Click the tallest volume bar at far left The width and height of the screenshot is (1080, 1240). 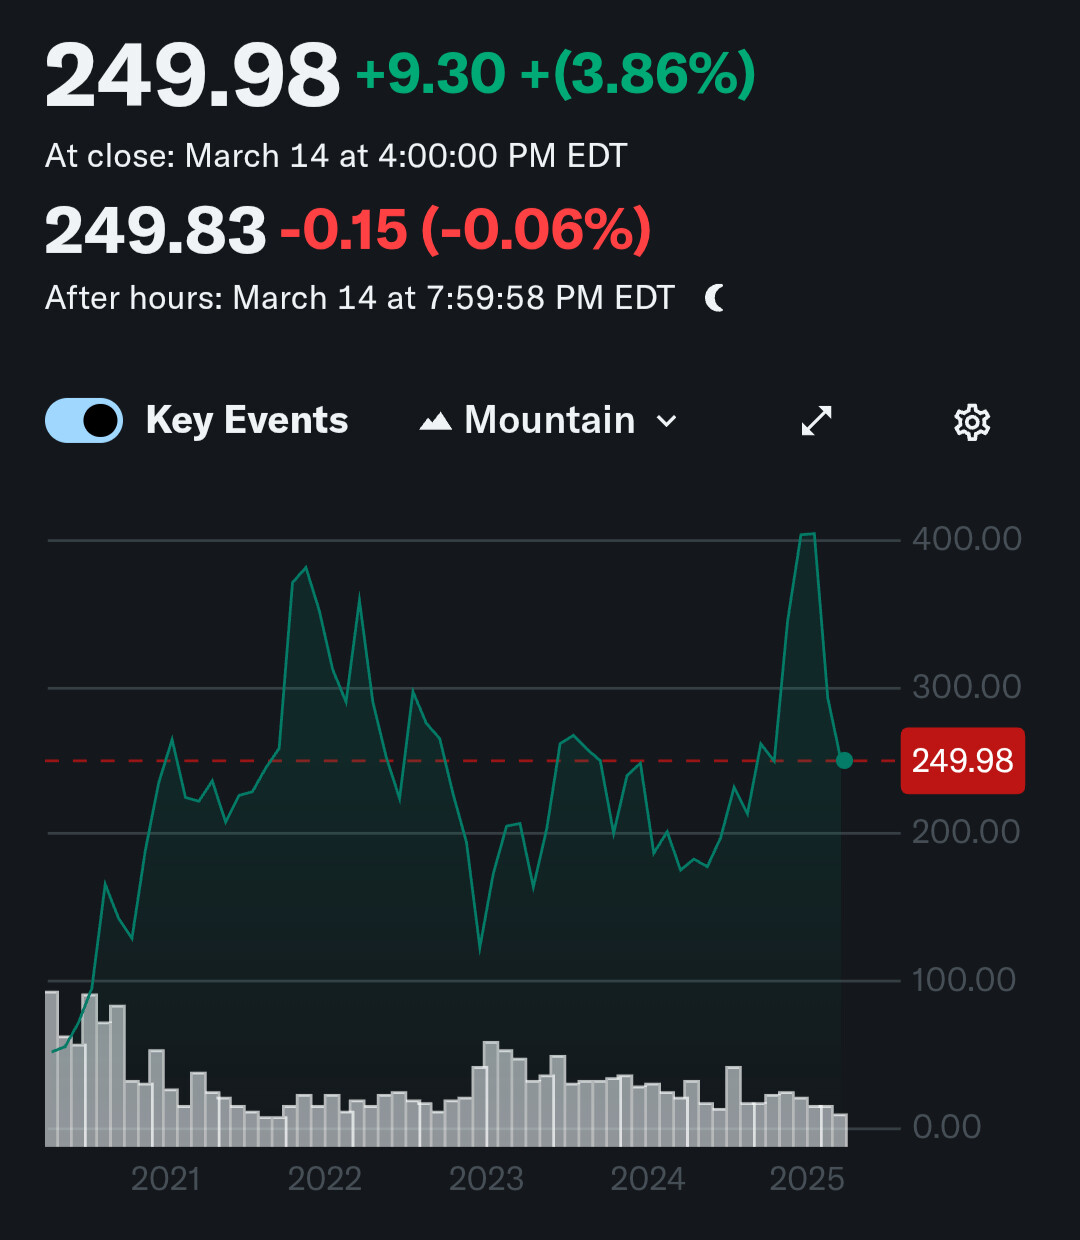click(x=52, y=1068)
